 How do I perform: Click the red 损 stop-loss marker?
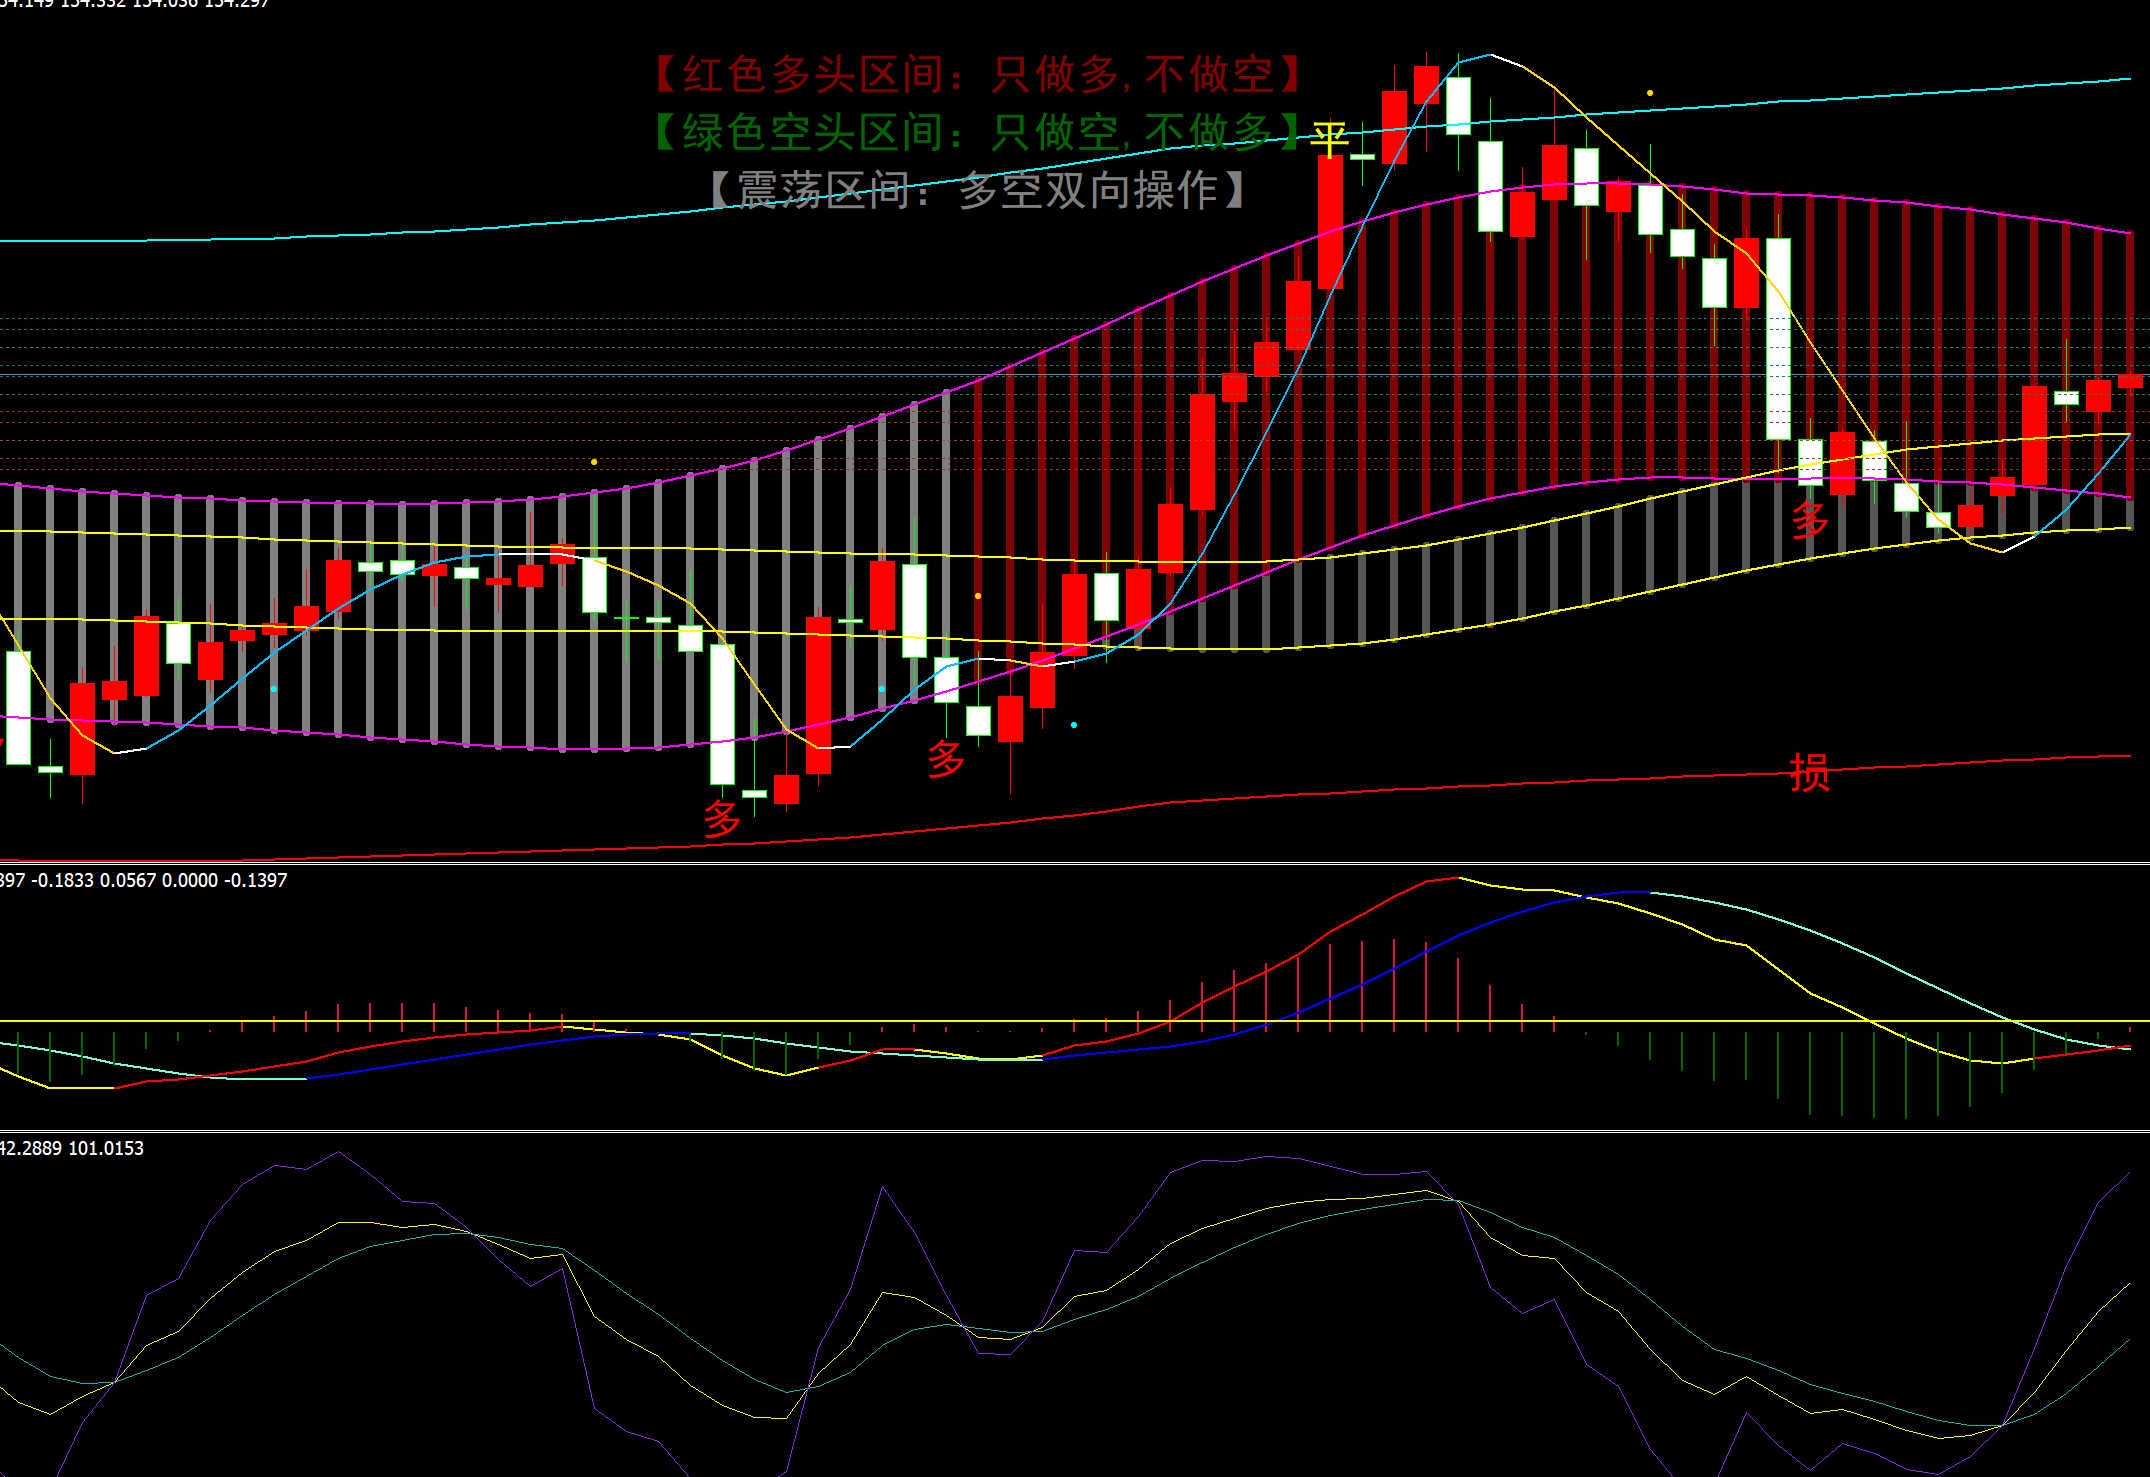click(x=1810, y=773)
